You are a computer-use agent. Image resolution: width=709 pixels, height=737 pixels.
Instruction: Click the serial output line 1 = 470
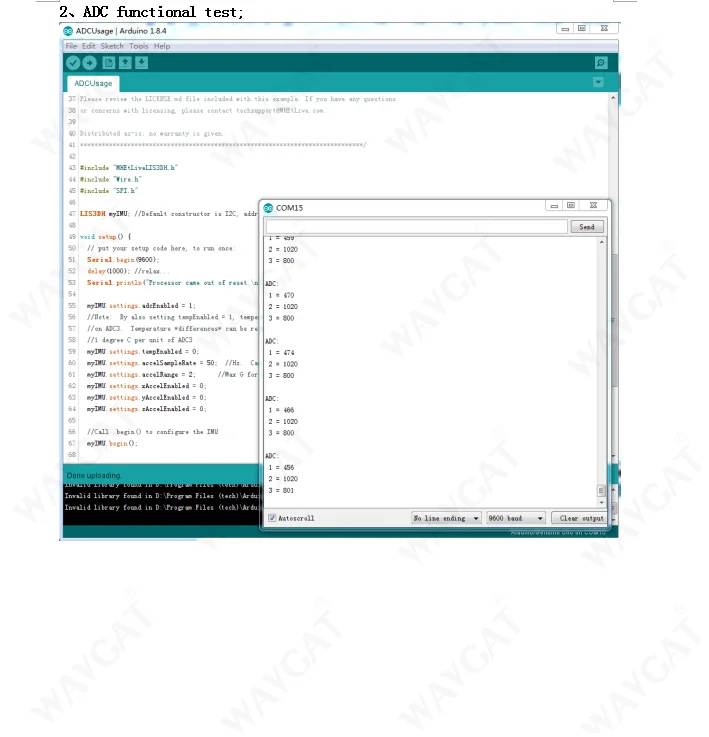click(x=281, y=295)
